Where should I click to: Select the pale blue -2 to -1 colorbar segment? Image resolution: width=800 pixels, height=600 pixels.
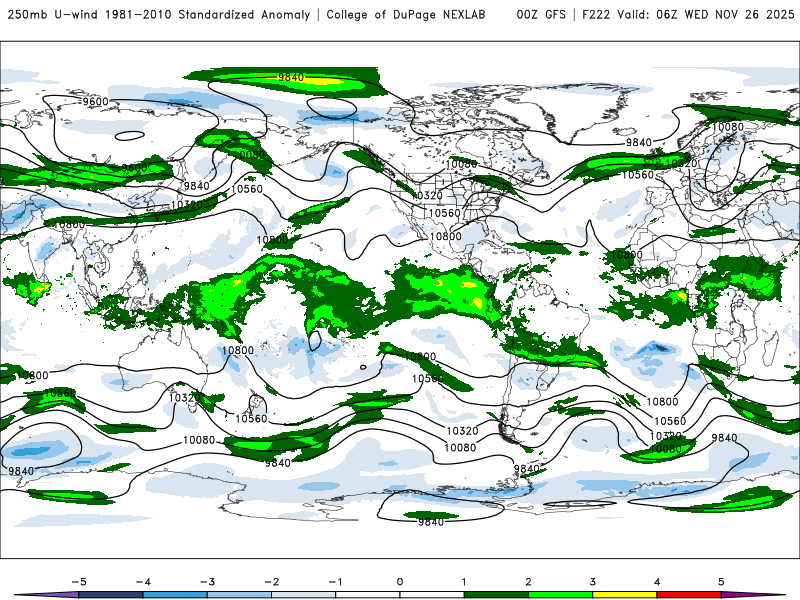(303, 595)
